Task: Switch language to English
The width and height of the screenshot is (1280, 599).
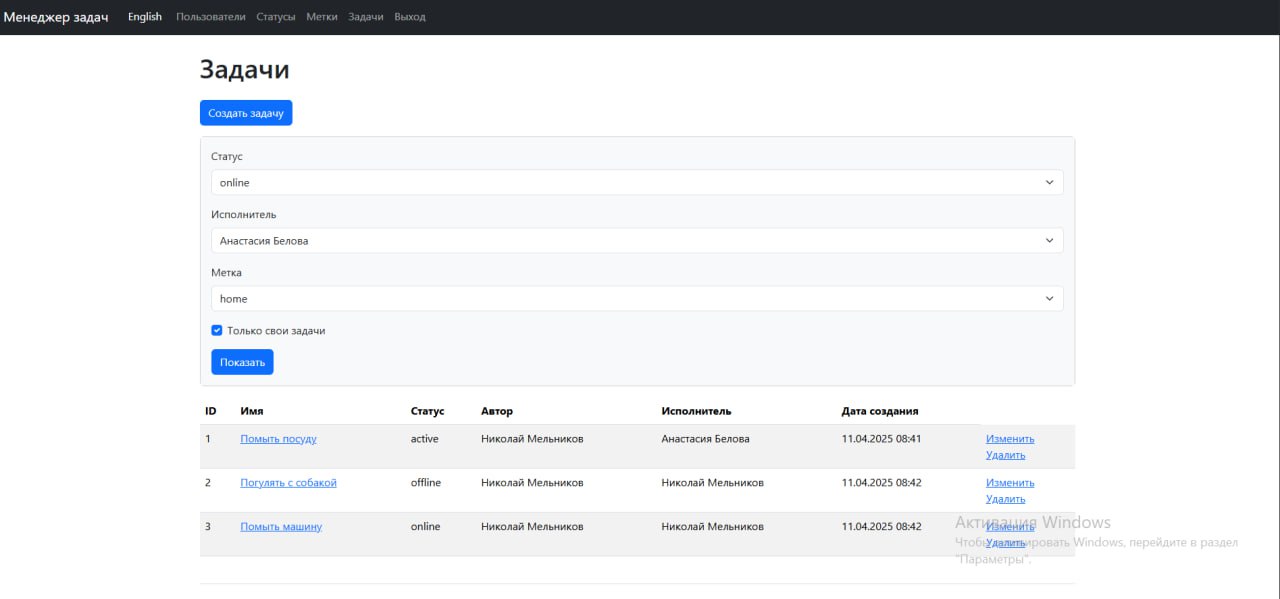Action: 145,17
